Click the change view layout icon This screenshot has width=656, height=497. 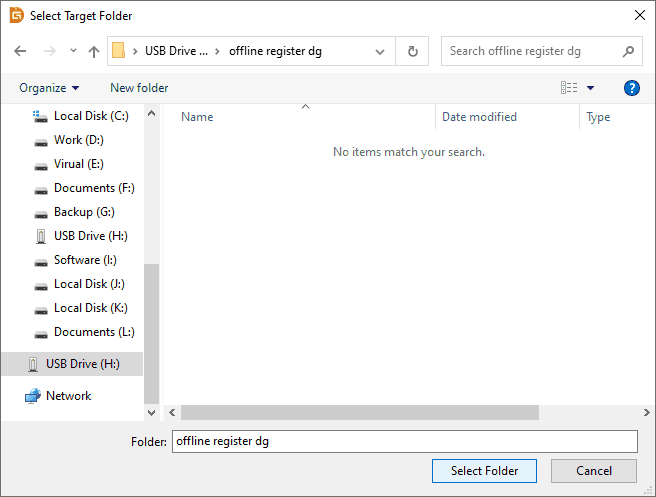569,88
